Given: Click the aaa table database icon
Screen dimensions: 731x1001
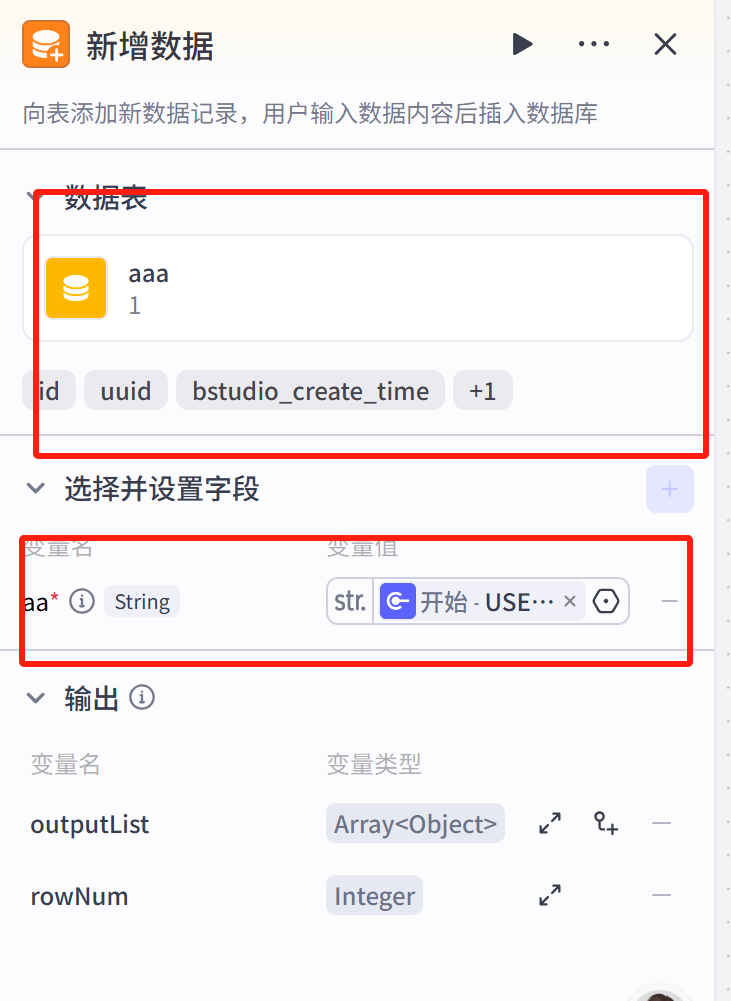Looking at the screenshot, I should tap(76, 288).
